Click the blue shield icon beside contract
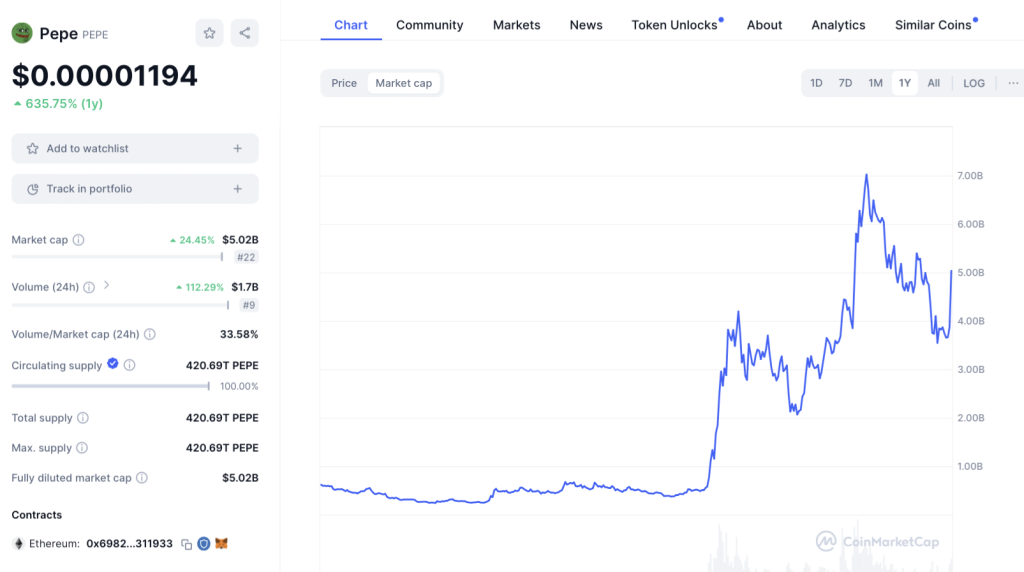Screen dimensions: 1024x572 pyautogui.click(x=204, y=543)
